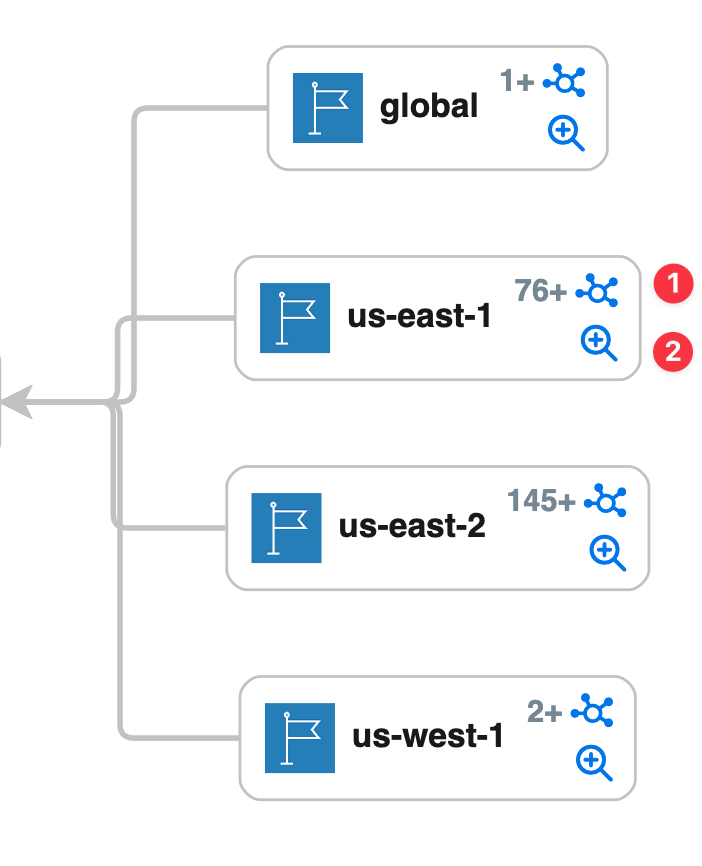The height and width of the screenshot is (866, 702).
Task: Click the red annotation badge numbered 1
Action: pyautogui.click(x=673, y=283)
